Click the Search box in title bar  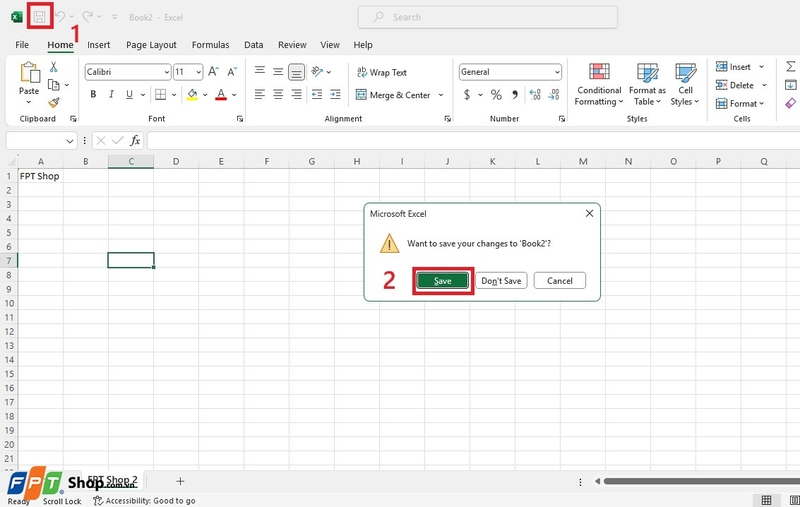488,17
